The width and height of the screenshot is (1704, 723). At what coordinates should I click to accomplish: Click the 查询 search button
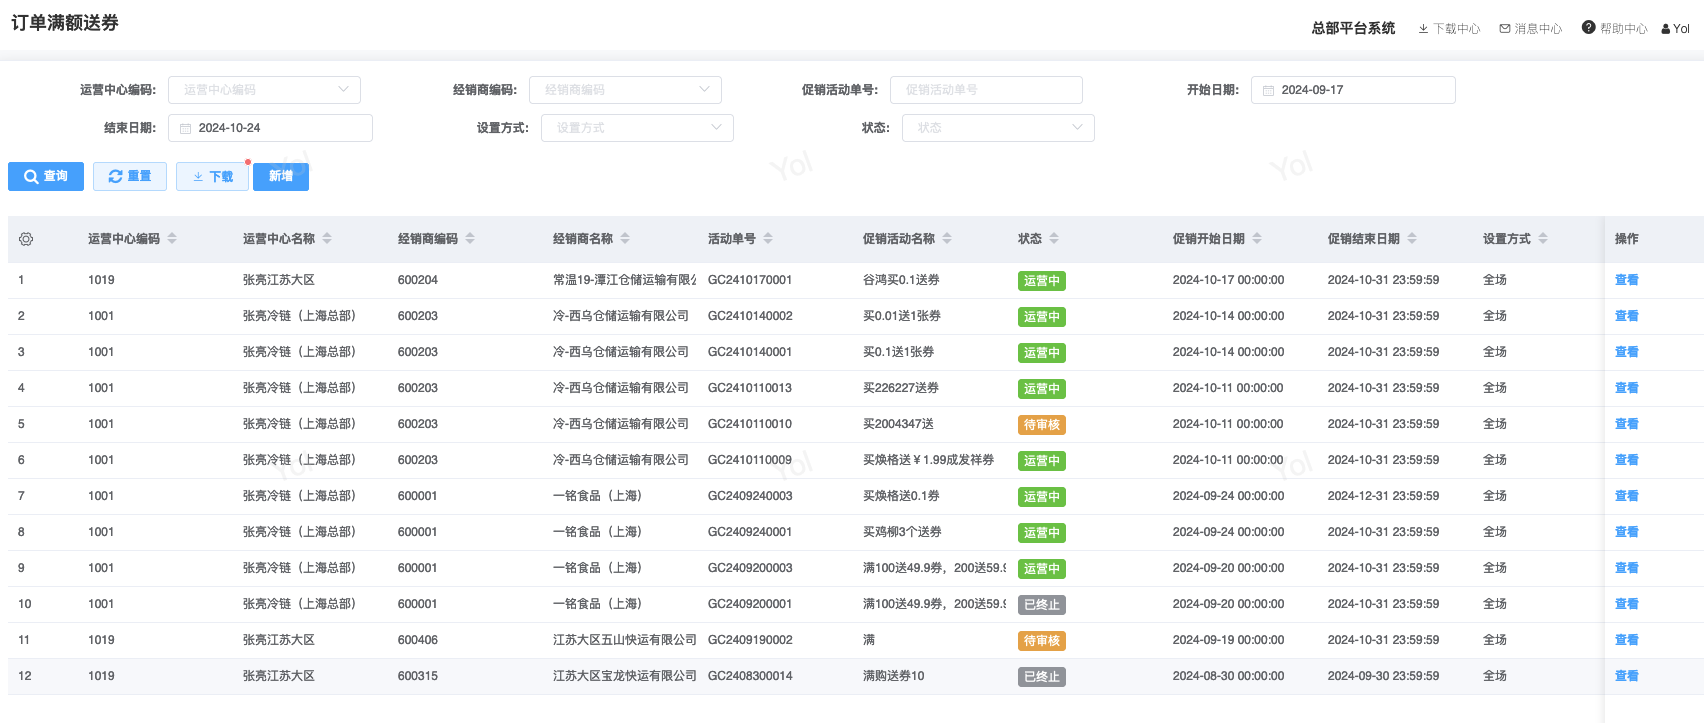(x=46, y=176)
